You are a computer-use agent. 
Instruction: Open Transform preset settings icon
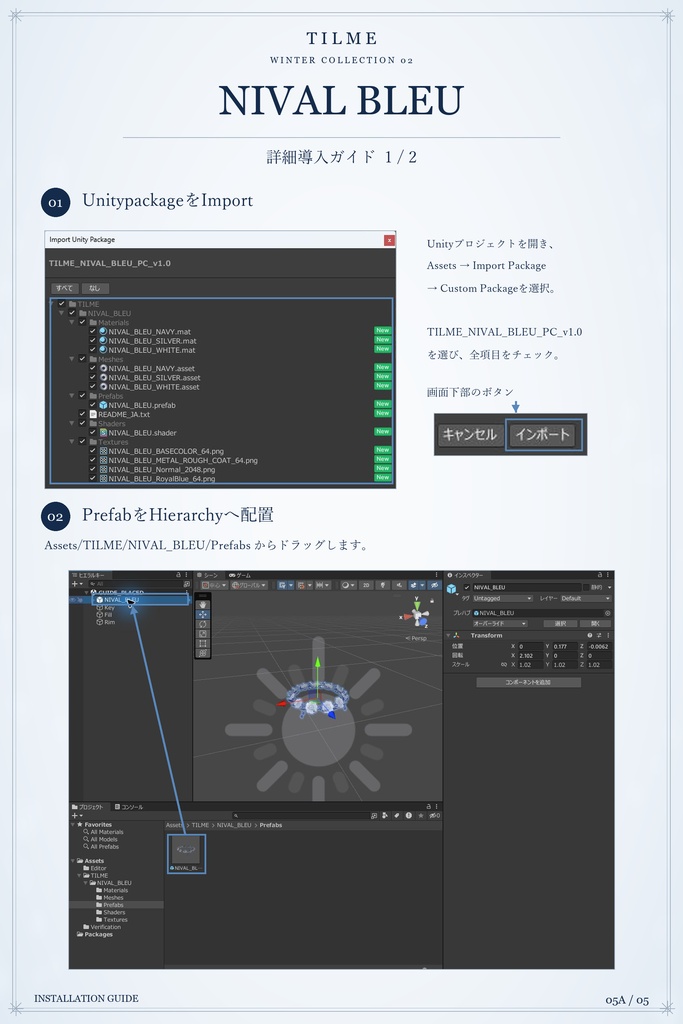(x=599, y=635)
